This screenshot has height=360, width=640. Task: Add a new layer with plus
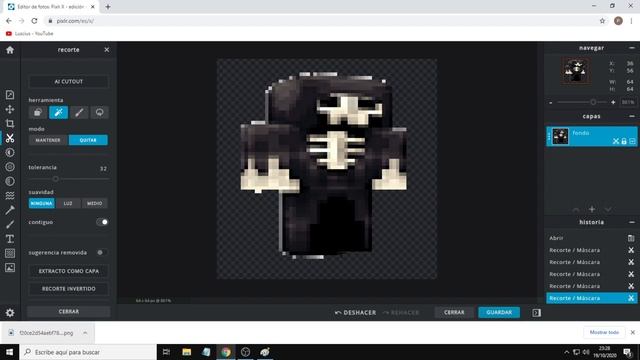tap(592, 209)
